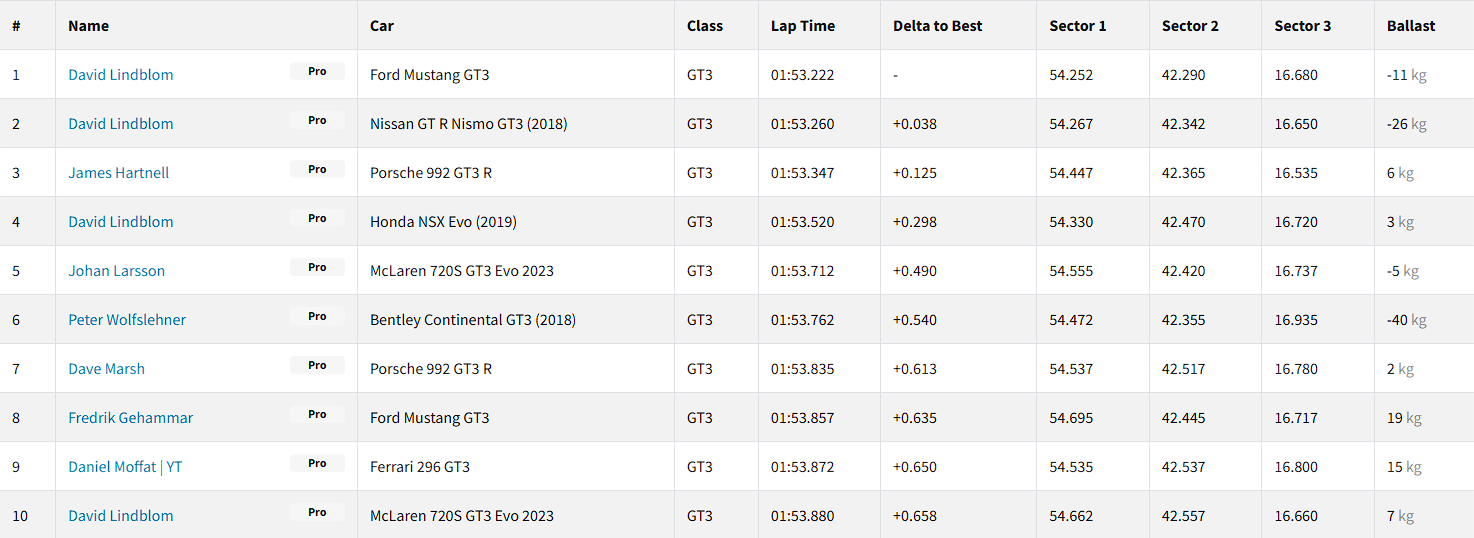Click the Delta to Best column header
The image size is (1474, 538).
pyautogui.click(x=938, y=26)
